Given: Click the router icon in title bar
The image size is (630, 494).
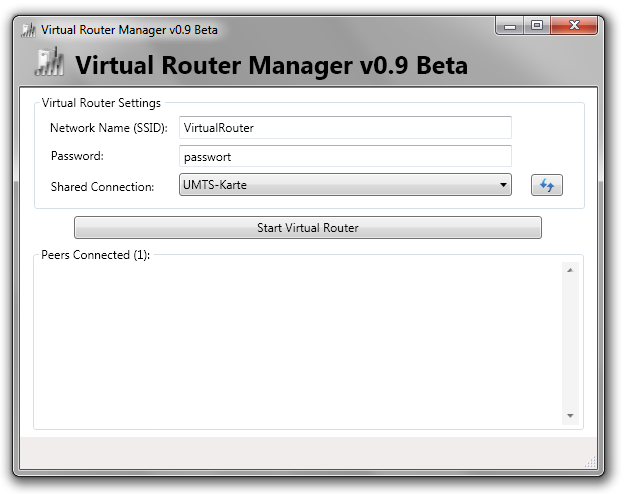Looking at the screenshot, I should (x=28, y=30).
